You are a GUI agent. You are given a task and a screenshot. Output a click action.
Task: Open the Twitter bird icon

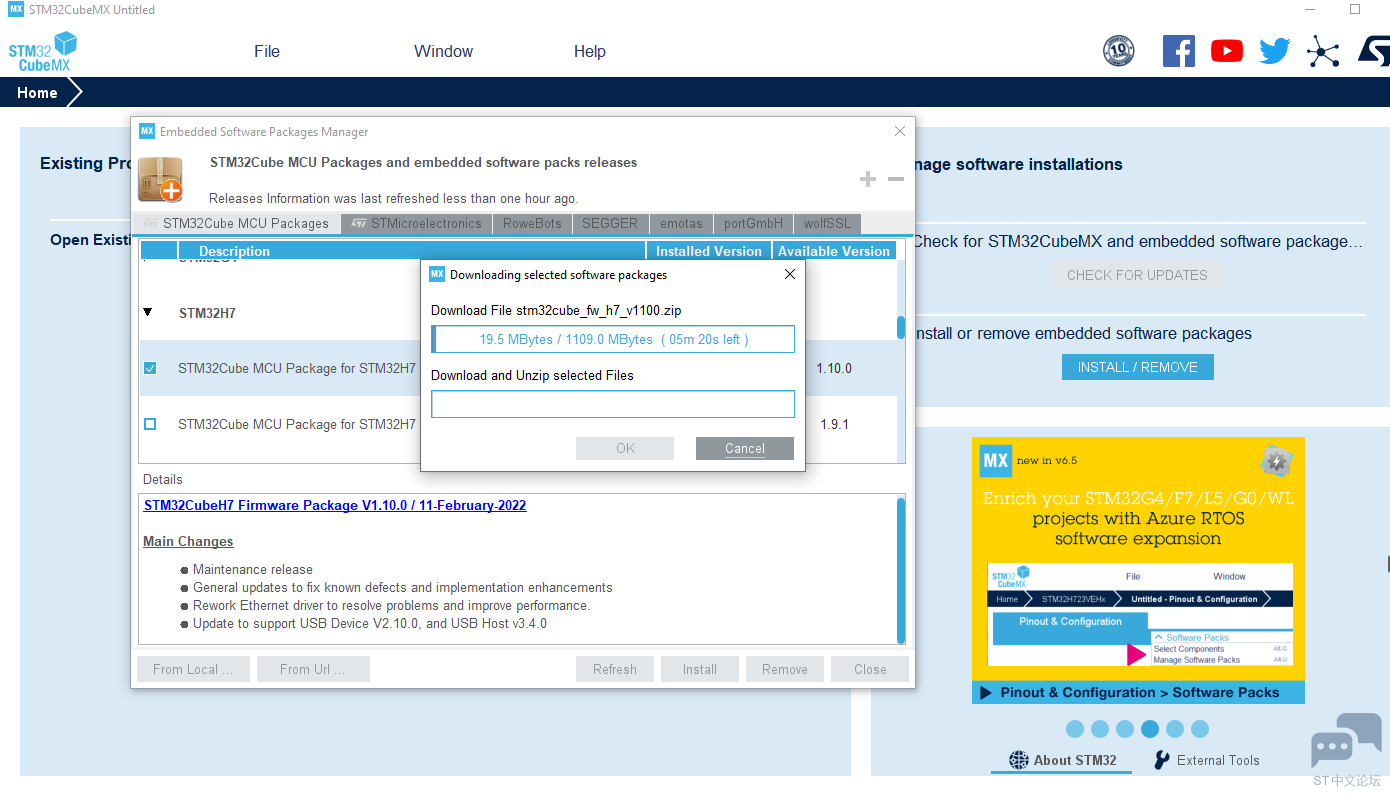point(1275,51)
